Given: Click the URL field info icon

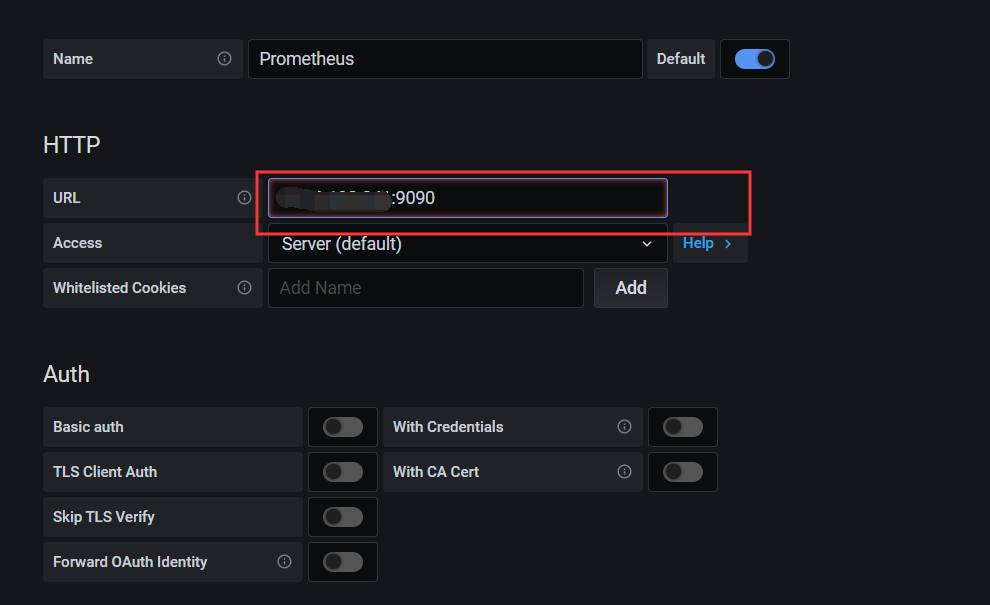Looking at the screenshot, I should [244, 198].
